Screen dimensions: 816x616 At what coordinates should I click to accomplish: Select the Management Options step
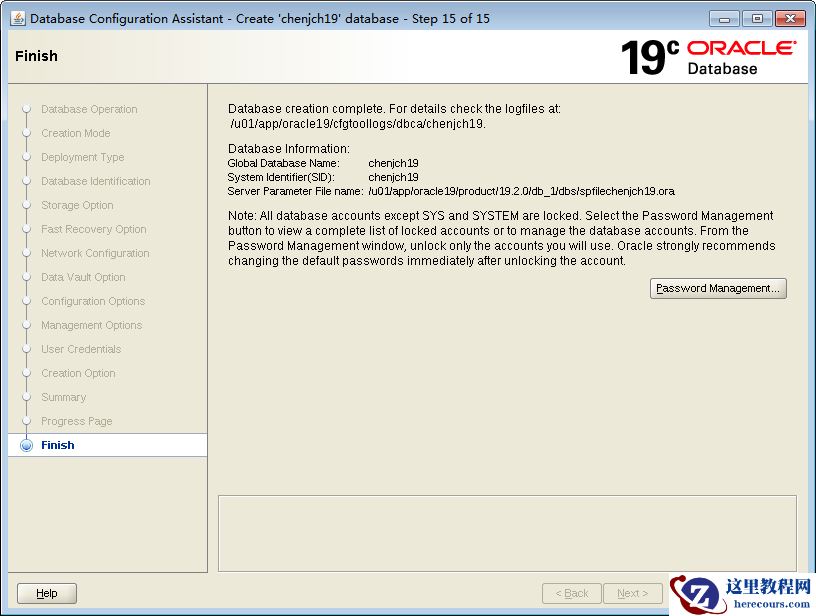pyautogui.click(x=92, y=325)
